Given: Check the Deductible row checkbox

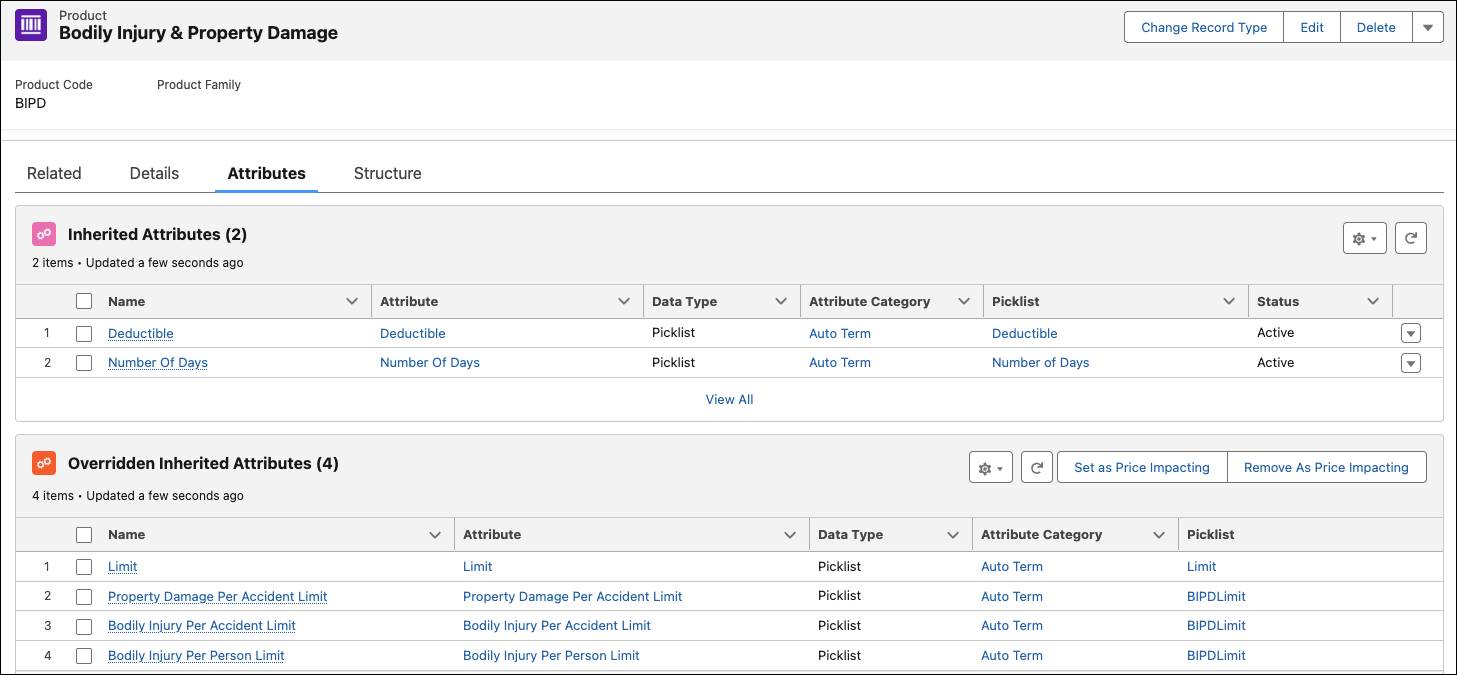Looking at the screenshot, I should pyautogui.click(x=84, y=332).
